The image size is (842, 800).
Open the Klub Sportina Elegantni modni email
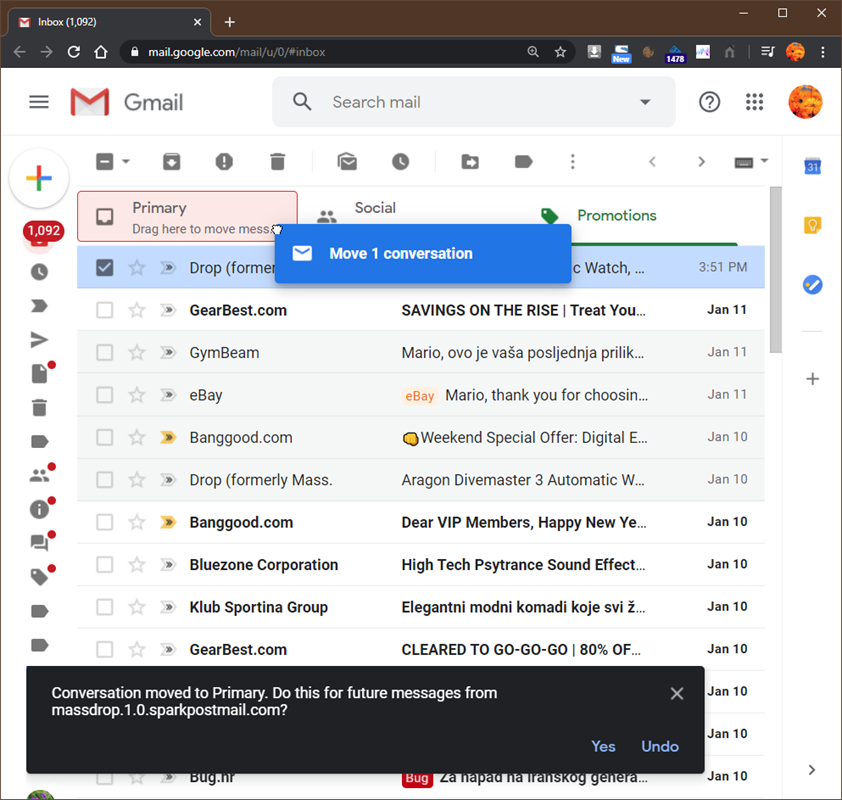[421, 607]
